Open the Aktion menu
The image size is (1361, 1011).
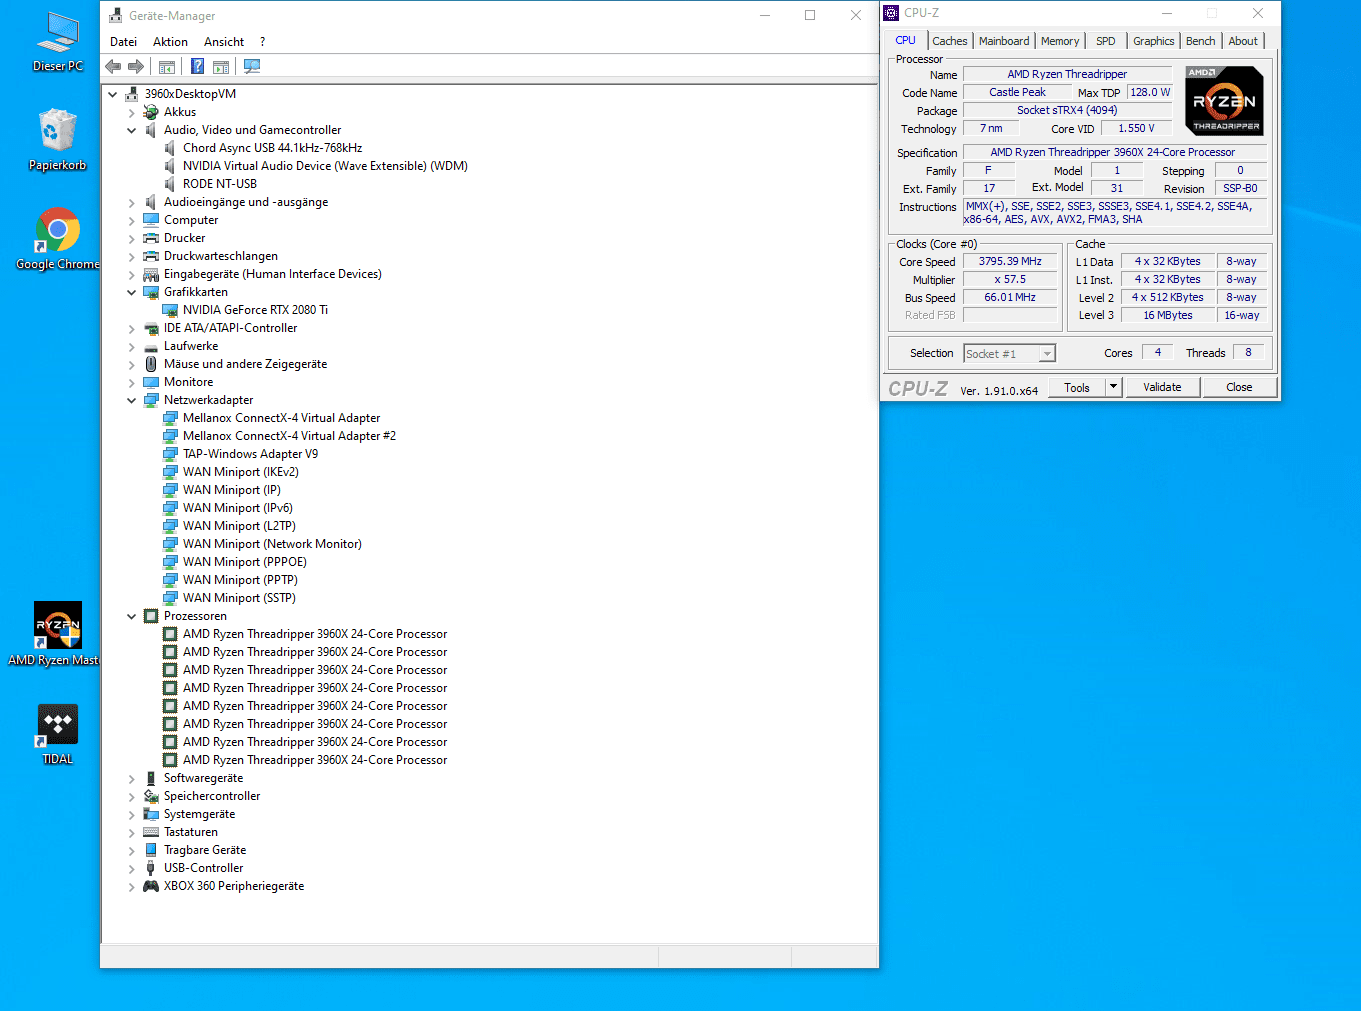click(170, 42)
